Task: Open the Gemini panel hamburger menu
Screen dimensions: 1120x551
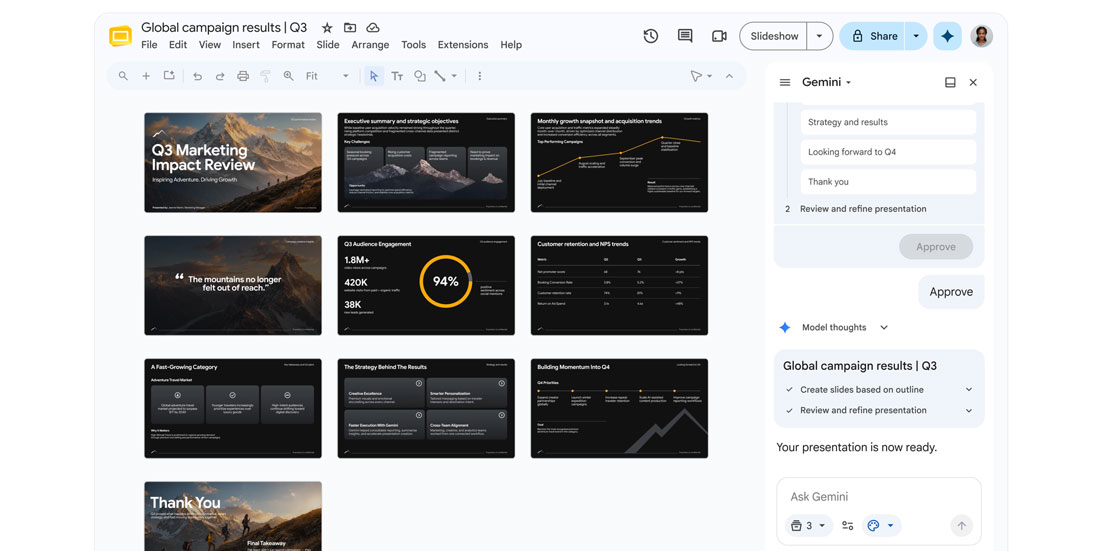Action: click(x=785, y=82)
